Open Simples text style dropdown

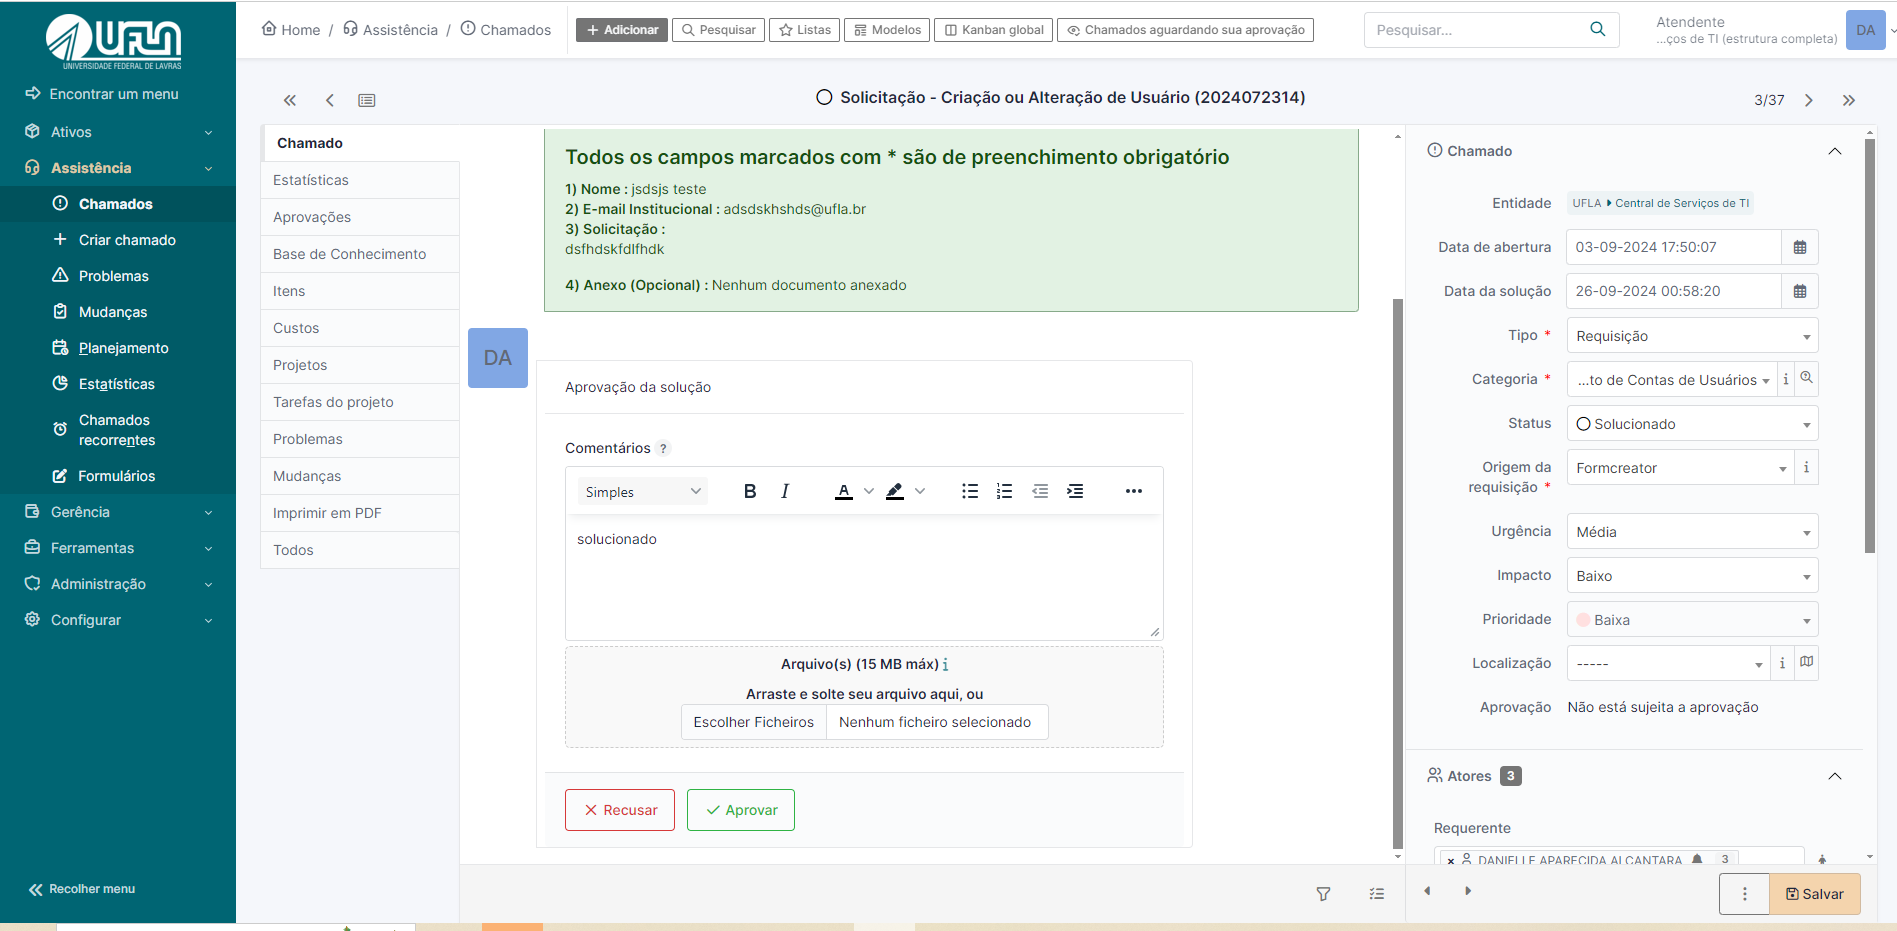pyautogui.click(x=642, y=491)
